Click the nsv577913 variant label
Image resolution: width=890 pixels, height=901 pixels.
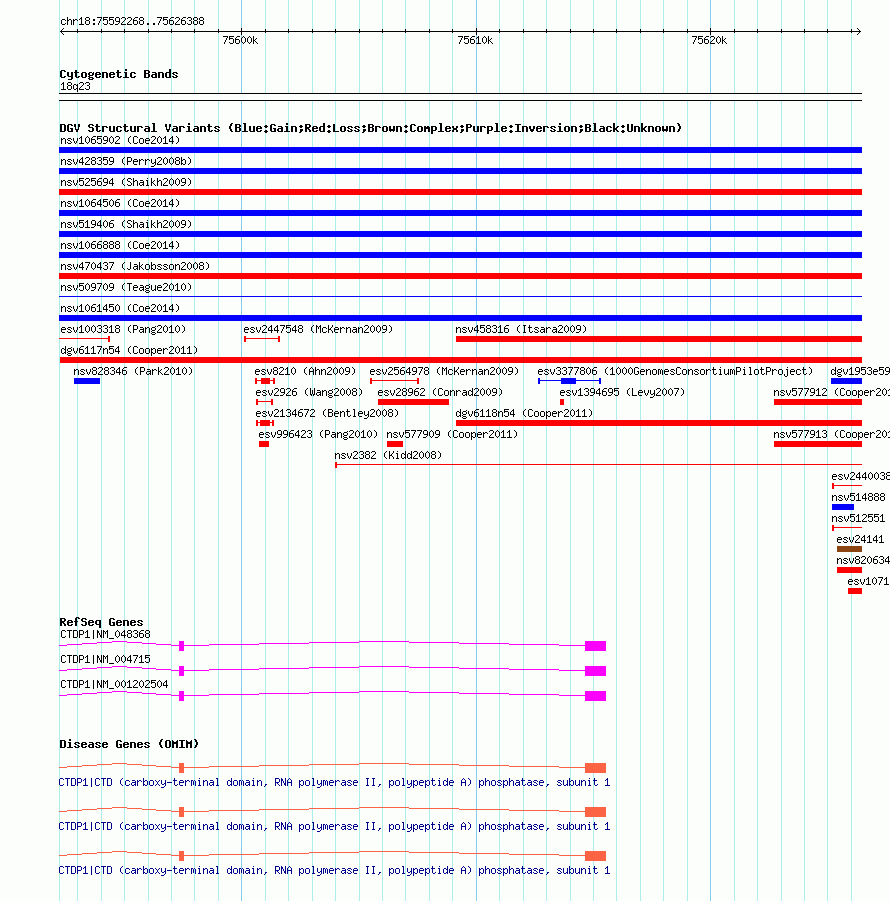click(x=831, y=434)
